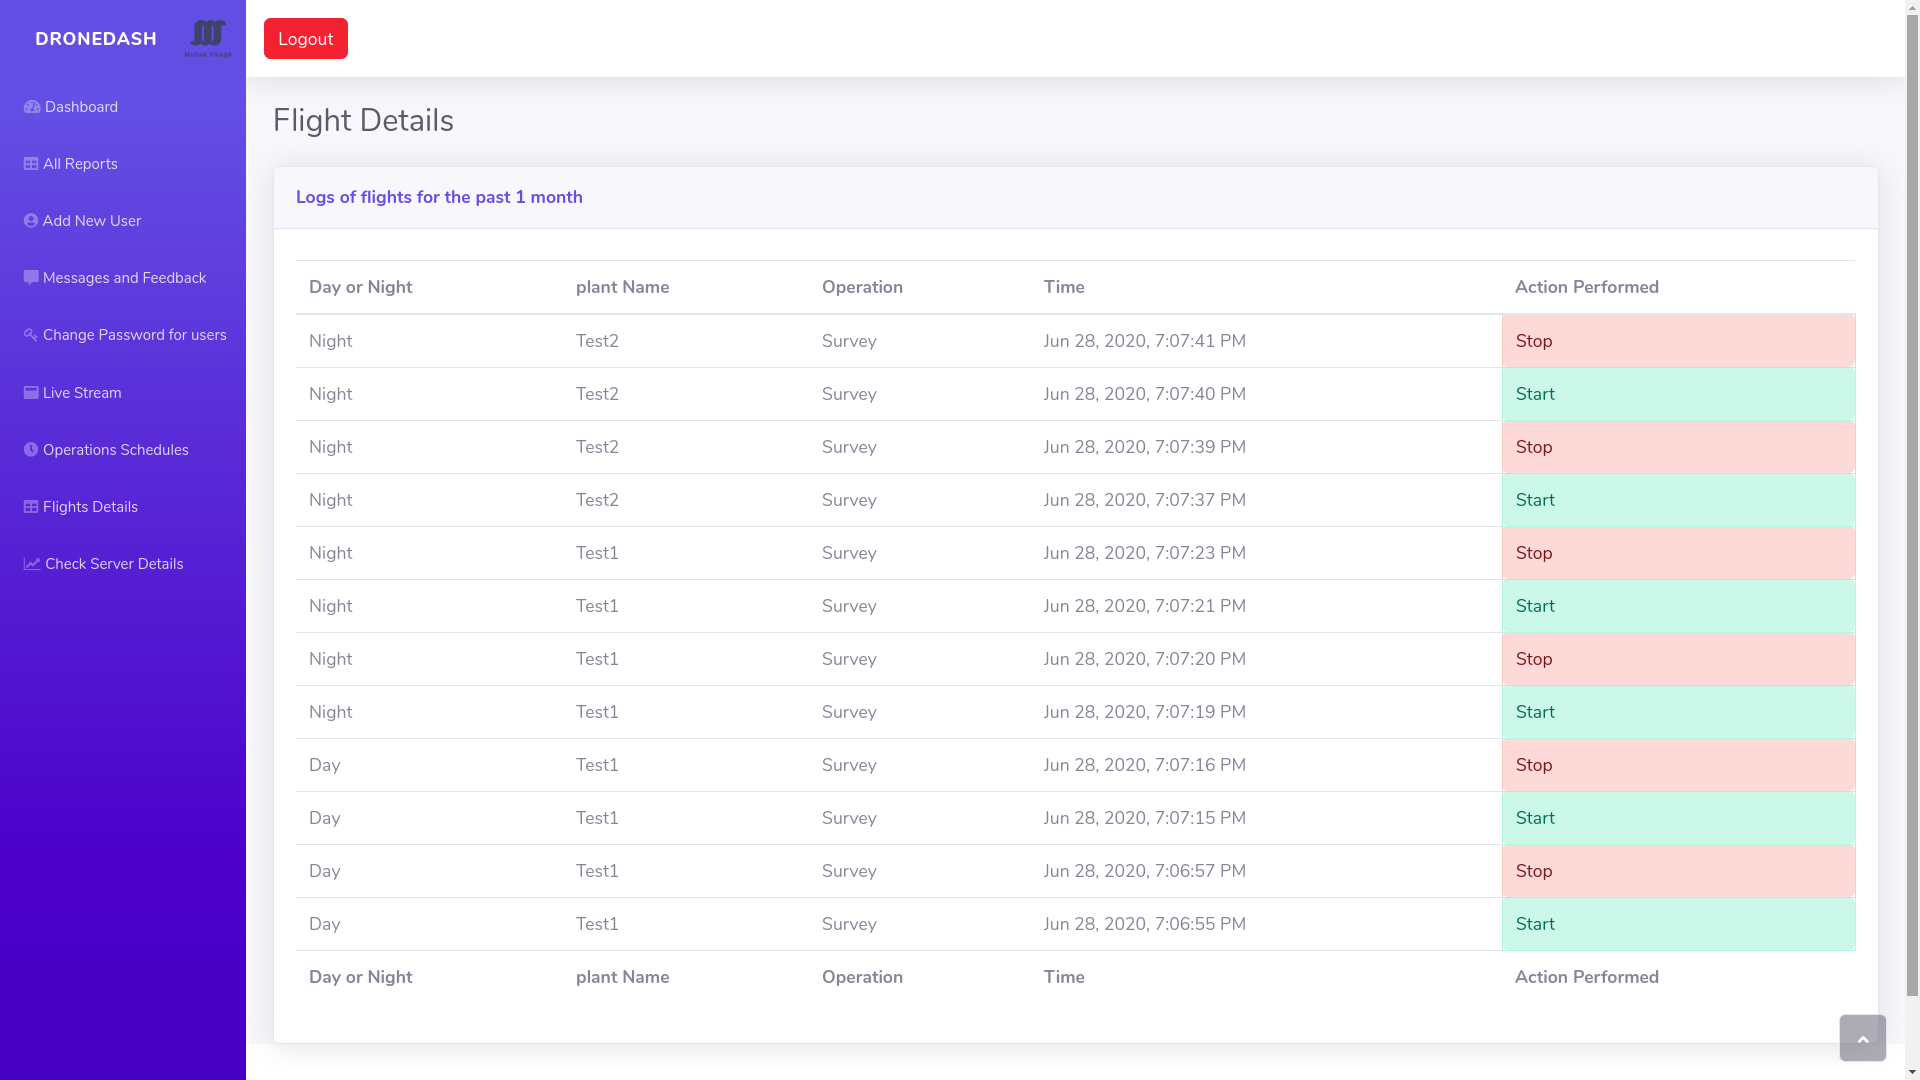Click the Flights Details table icon

[x=31, y=507]
